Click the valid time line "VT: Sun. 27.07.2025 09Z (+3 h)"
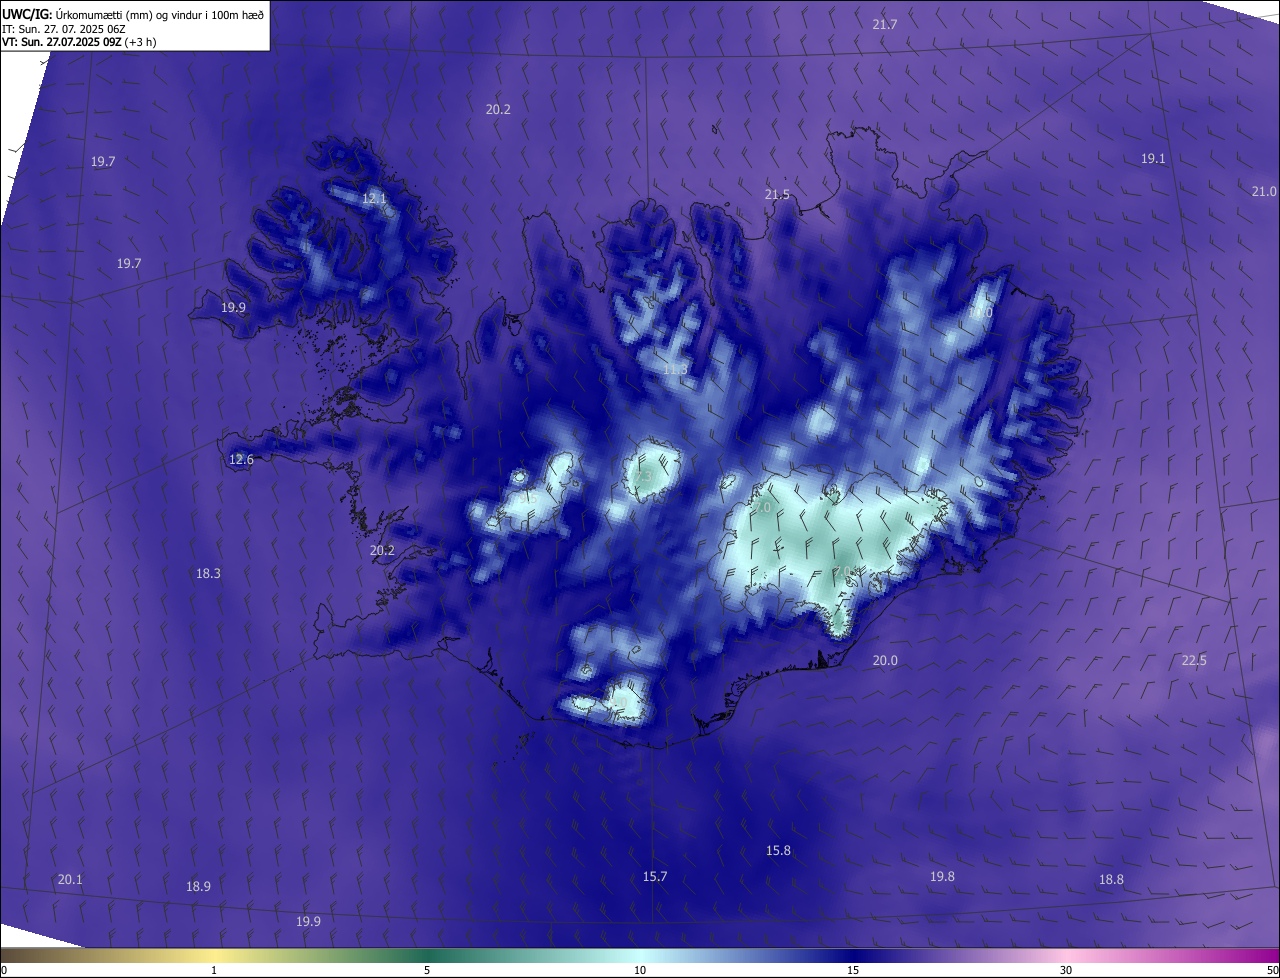Viewport: 1280px width, 978px height. pyautogui.click(x=79, y=42)
